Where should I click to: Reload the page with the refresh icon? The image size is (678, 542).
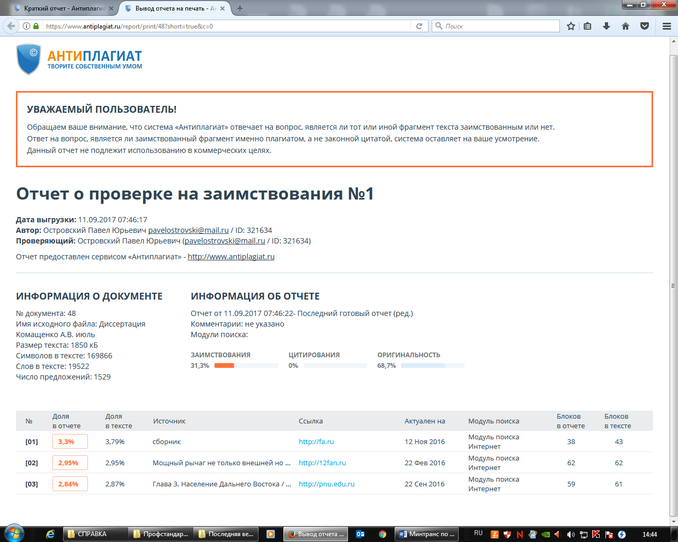(x=419, y=26)
